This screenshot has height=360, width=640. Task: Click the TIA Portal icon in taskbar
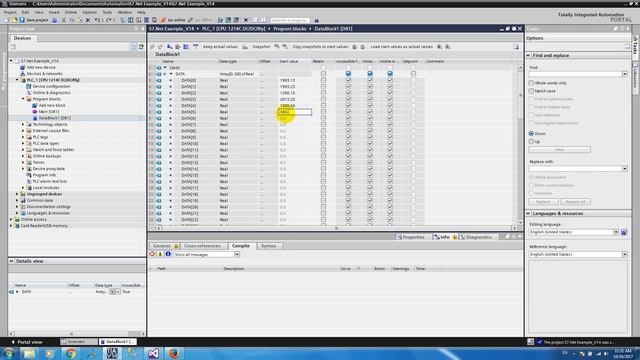click(112, 353)
